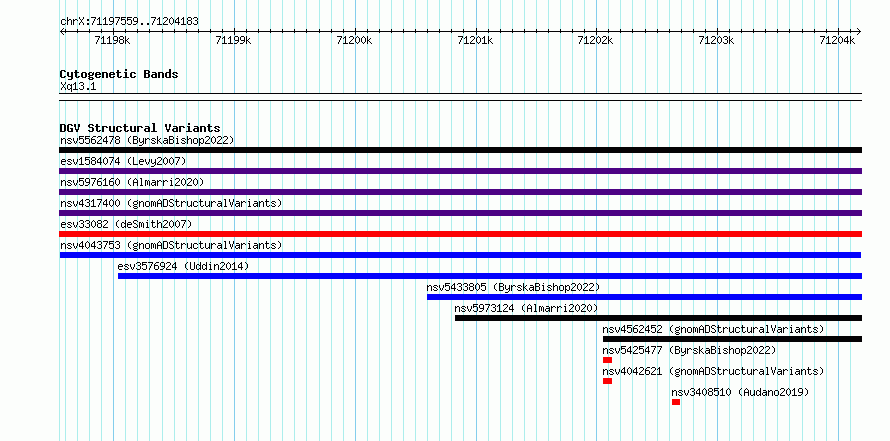Click the purple esv1584074 variant bar

pos(460,171)
